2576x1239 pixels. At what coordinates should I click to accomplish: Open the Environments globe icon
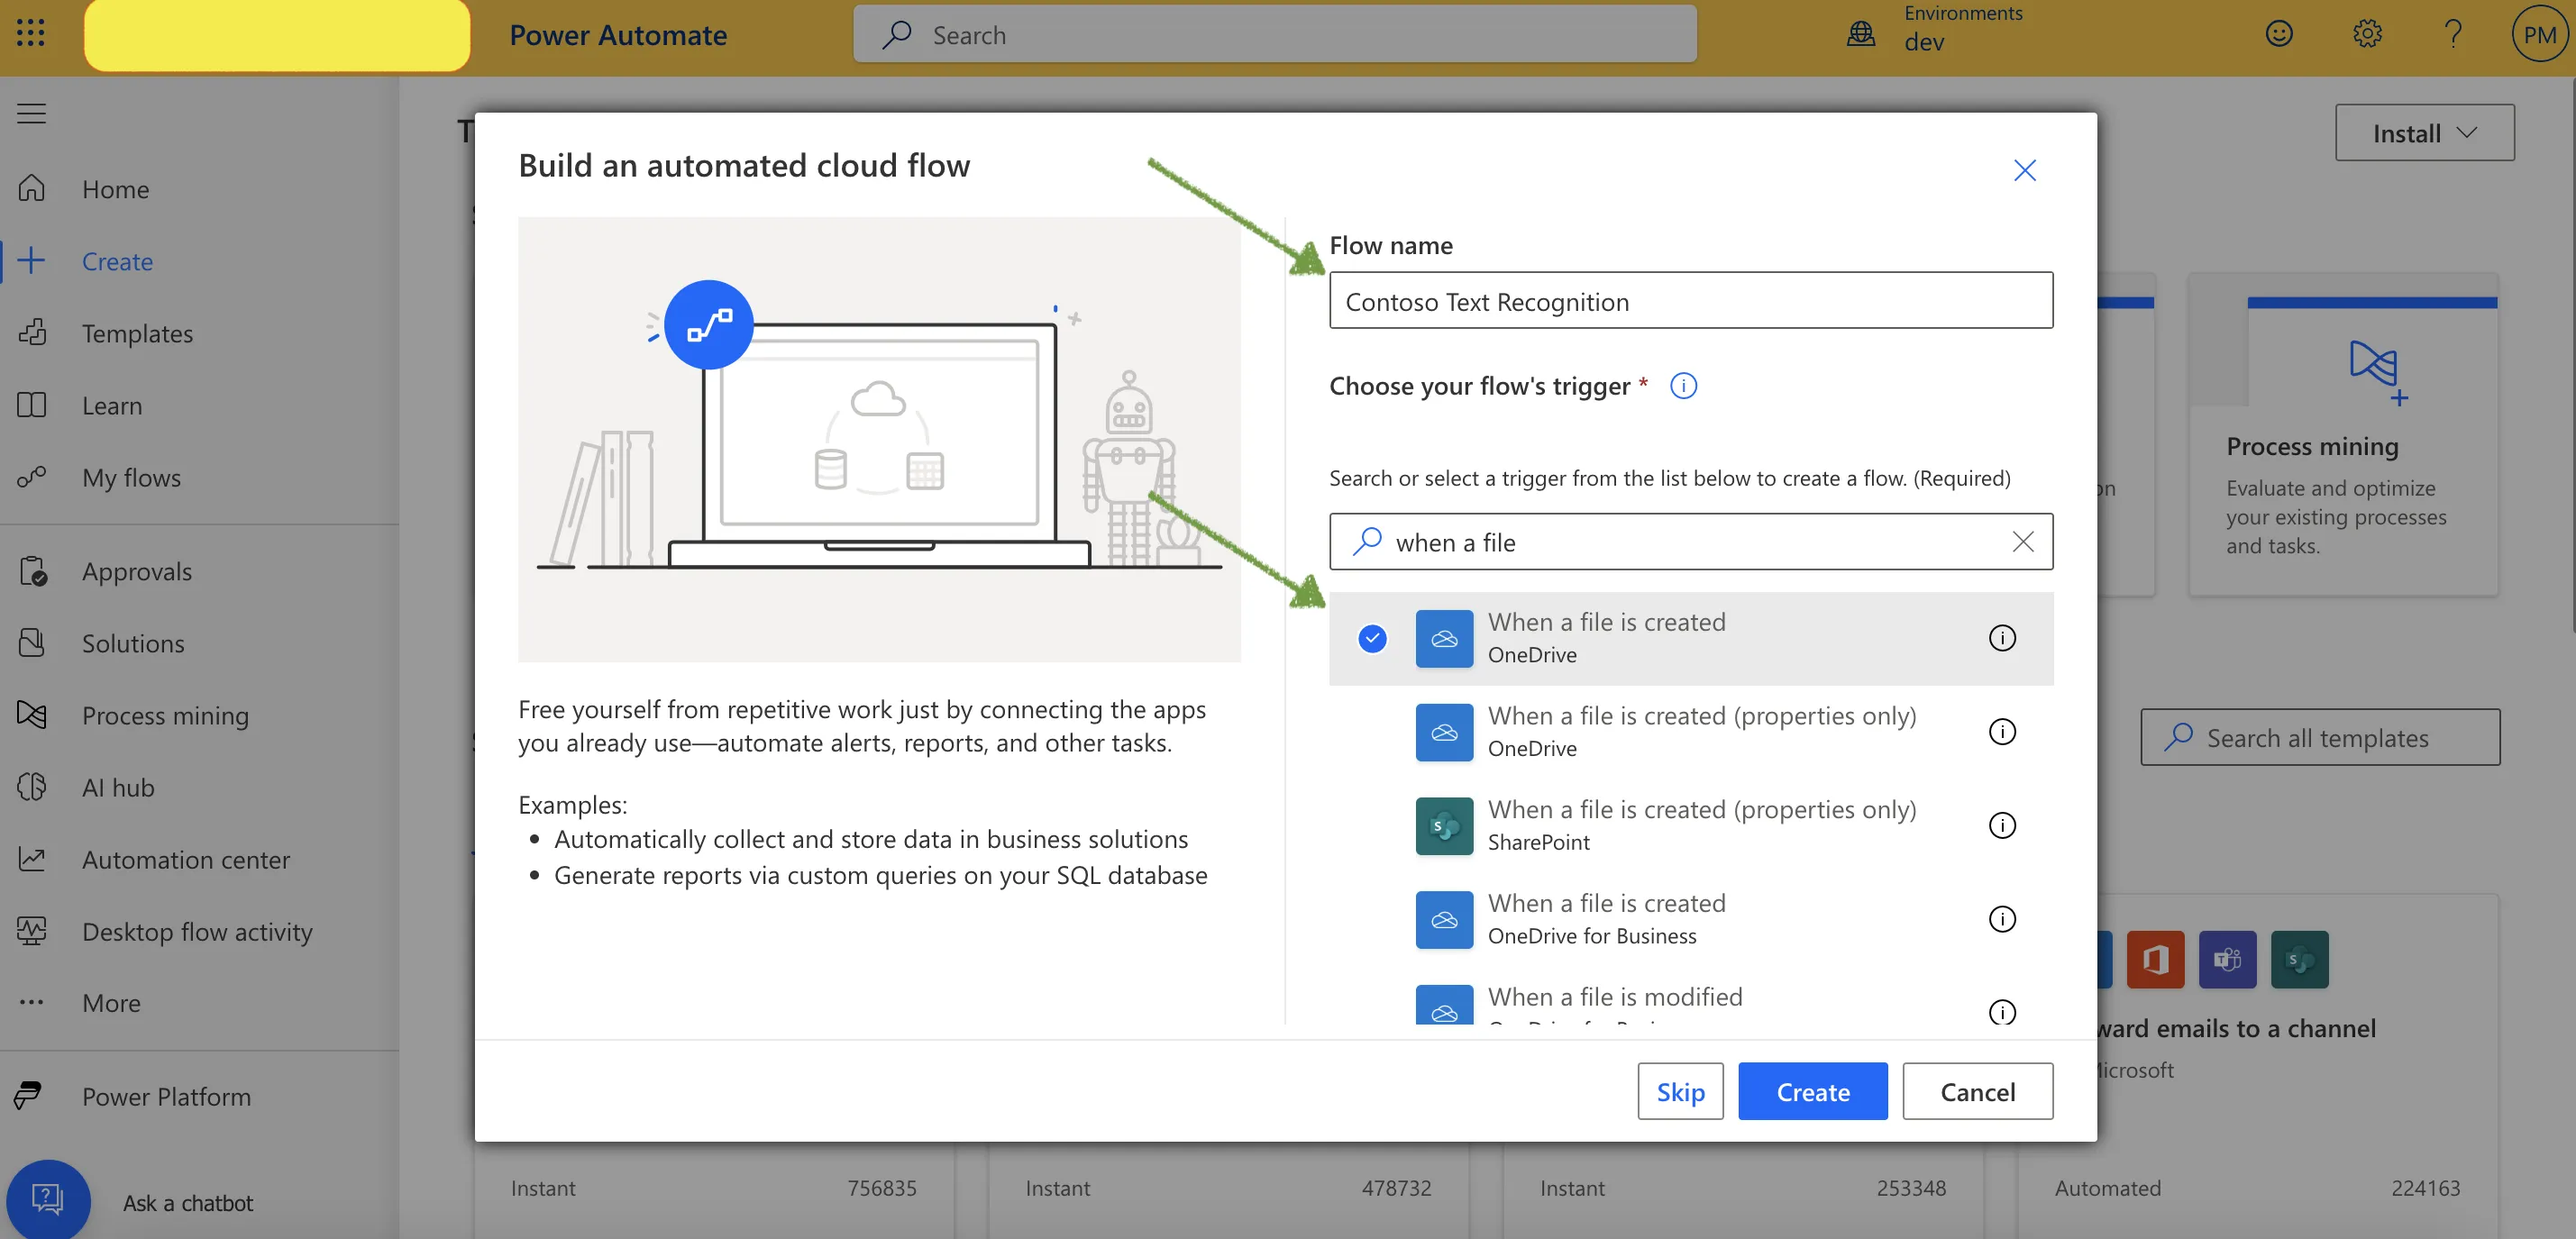pyautogui.click(x=1860, y=34)
